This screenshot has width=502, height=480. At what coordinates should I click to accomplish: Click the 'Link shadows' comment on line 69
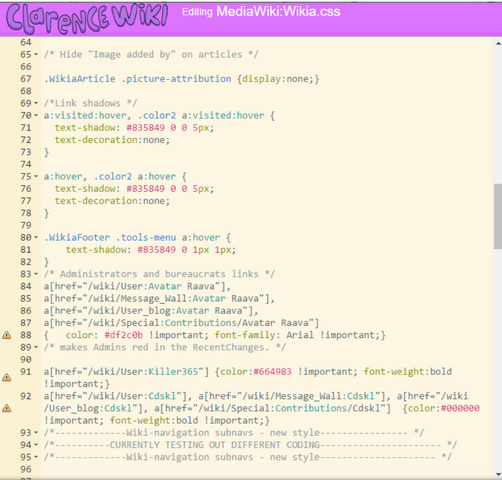[x=90, y=103]
